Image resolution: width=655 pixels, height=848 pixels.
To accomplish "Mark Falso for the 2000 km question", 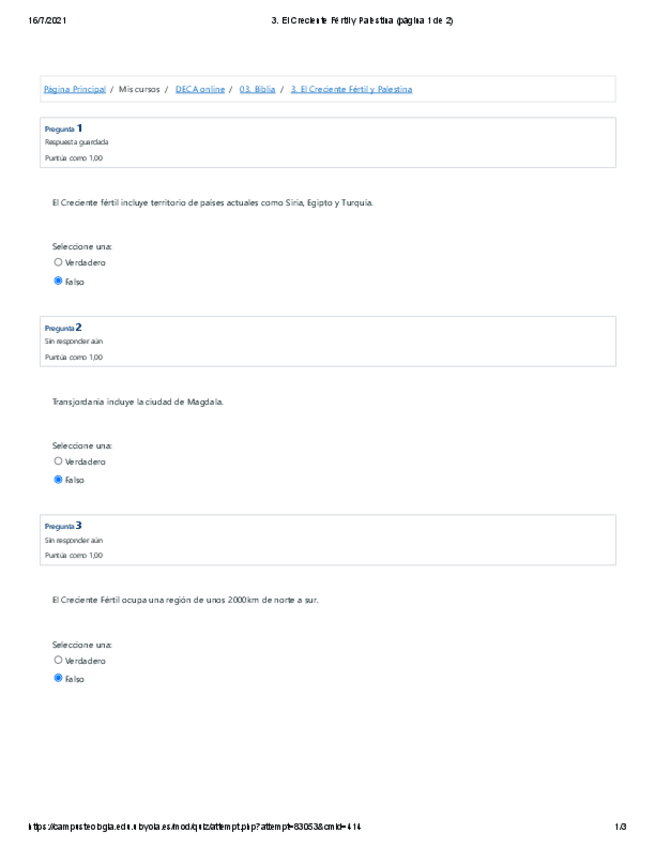I will tap(58, 679).
